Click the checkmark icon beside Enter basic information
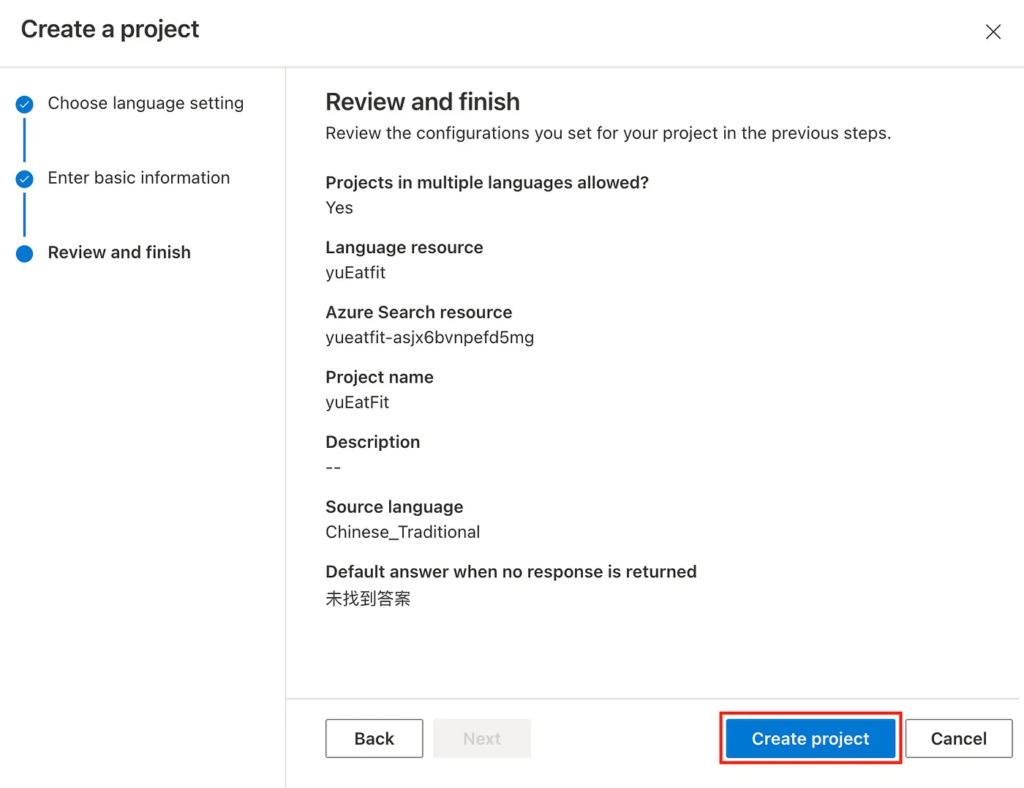This screenshot has width=1024, height=788. tap(25, 179)
